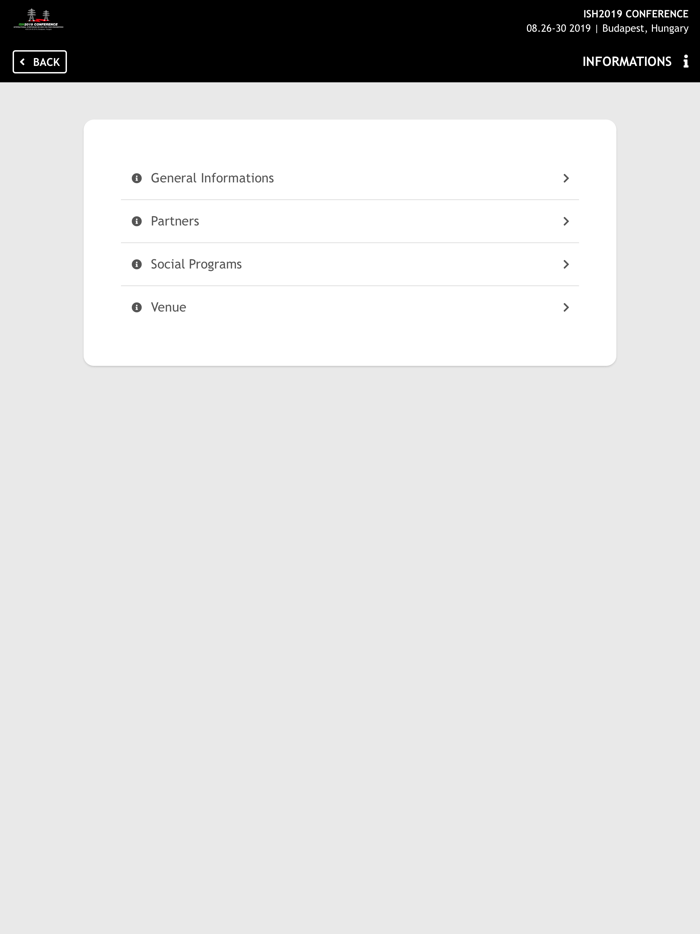Viewport: 700px width, 934px height.
Task: Click the ISH2019 conference logo
Action: (x=38, y=19)
